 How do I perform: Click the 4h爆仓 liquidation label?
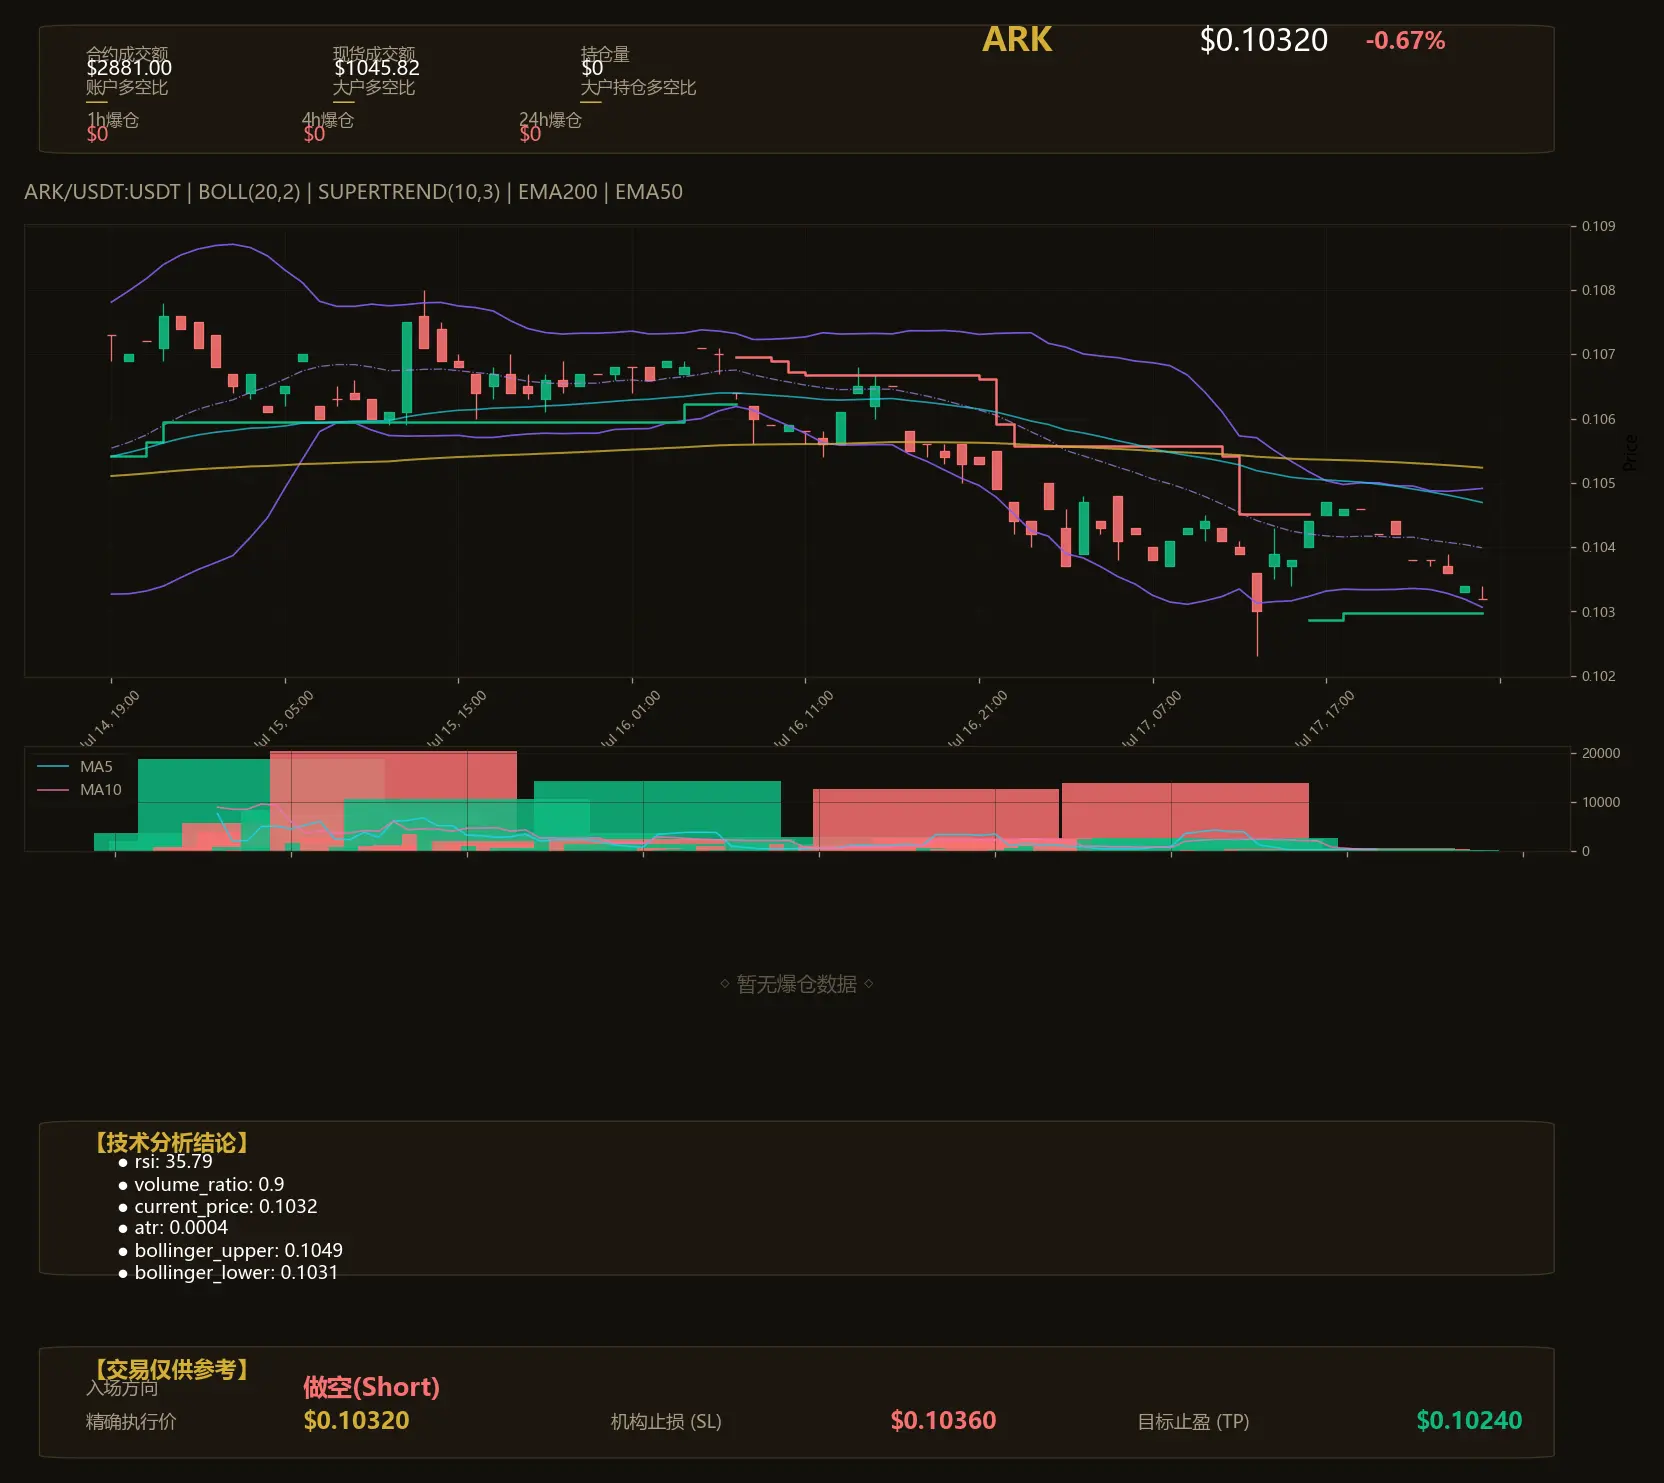328,120
